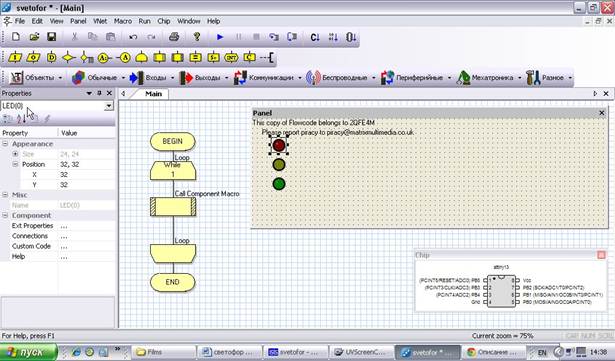Save the project with the floppy disk icon

click(51, 37)
